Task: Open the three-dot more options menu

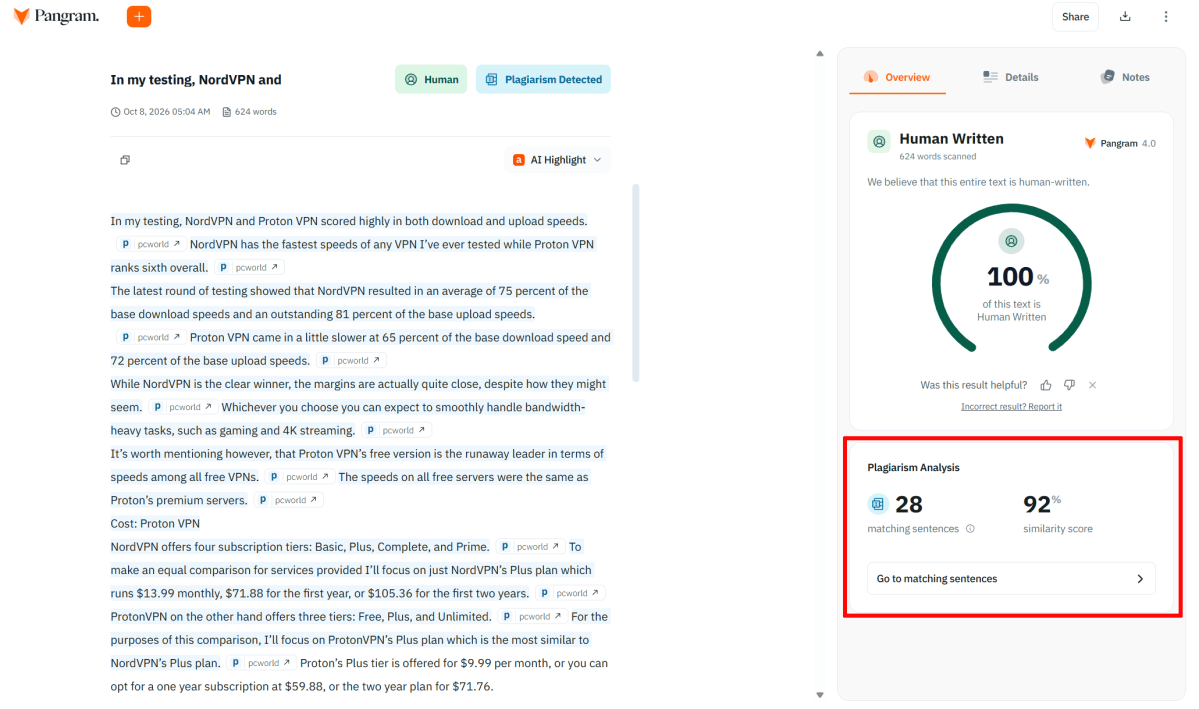Action: click(1165, 16)
